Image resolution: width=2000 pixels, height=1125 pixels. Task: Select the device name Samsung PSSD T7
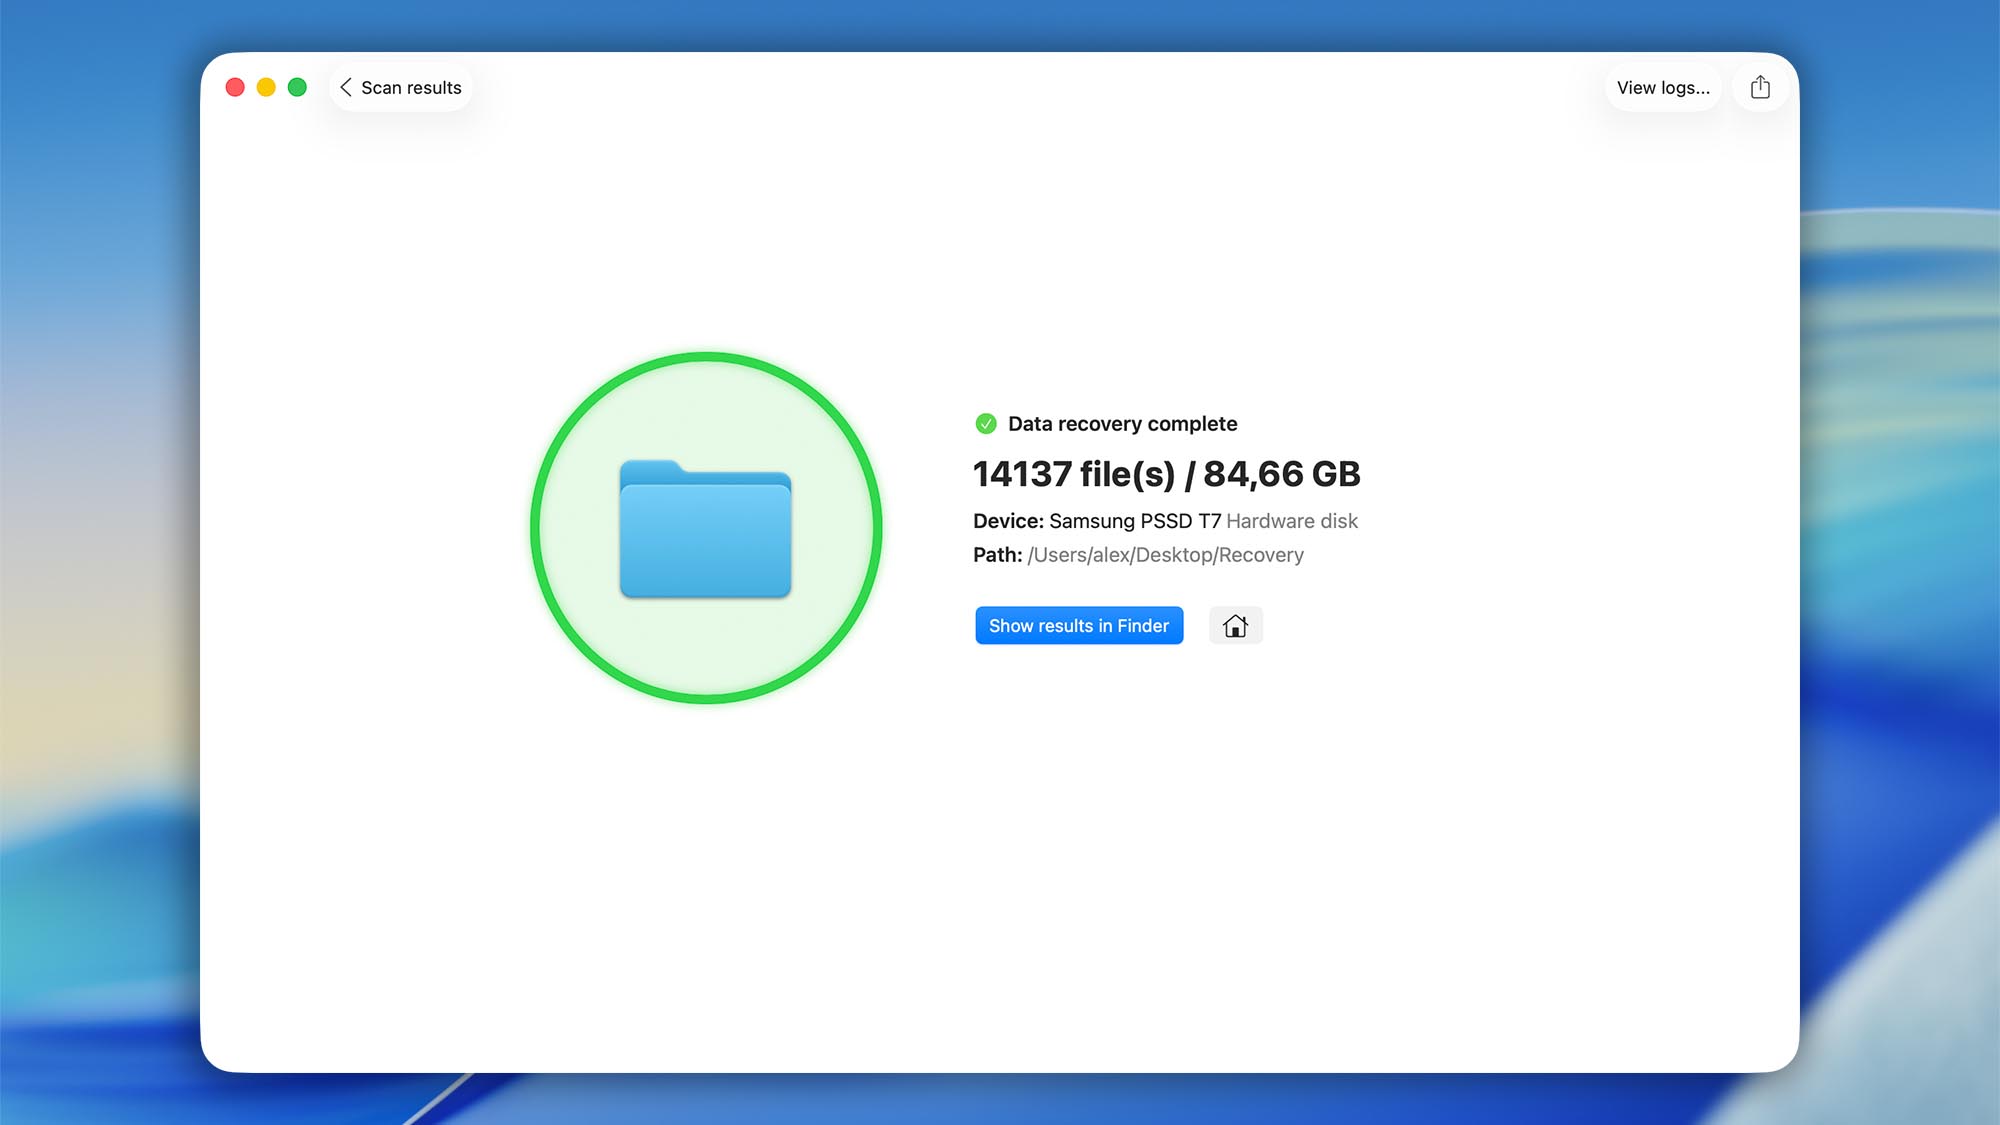[1133, 521]
